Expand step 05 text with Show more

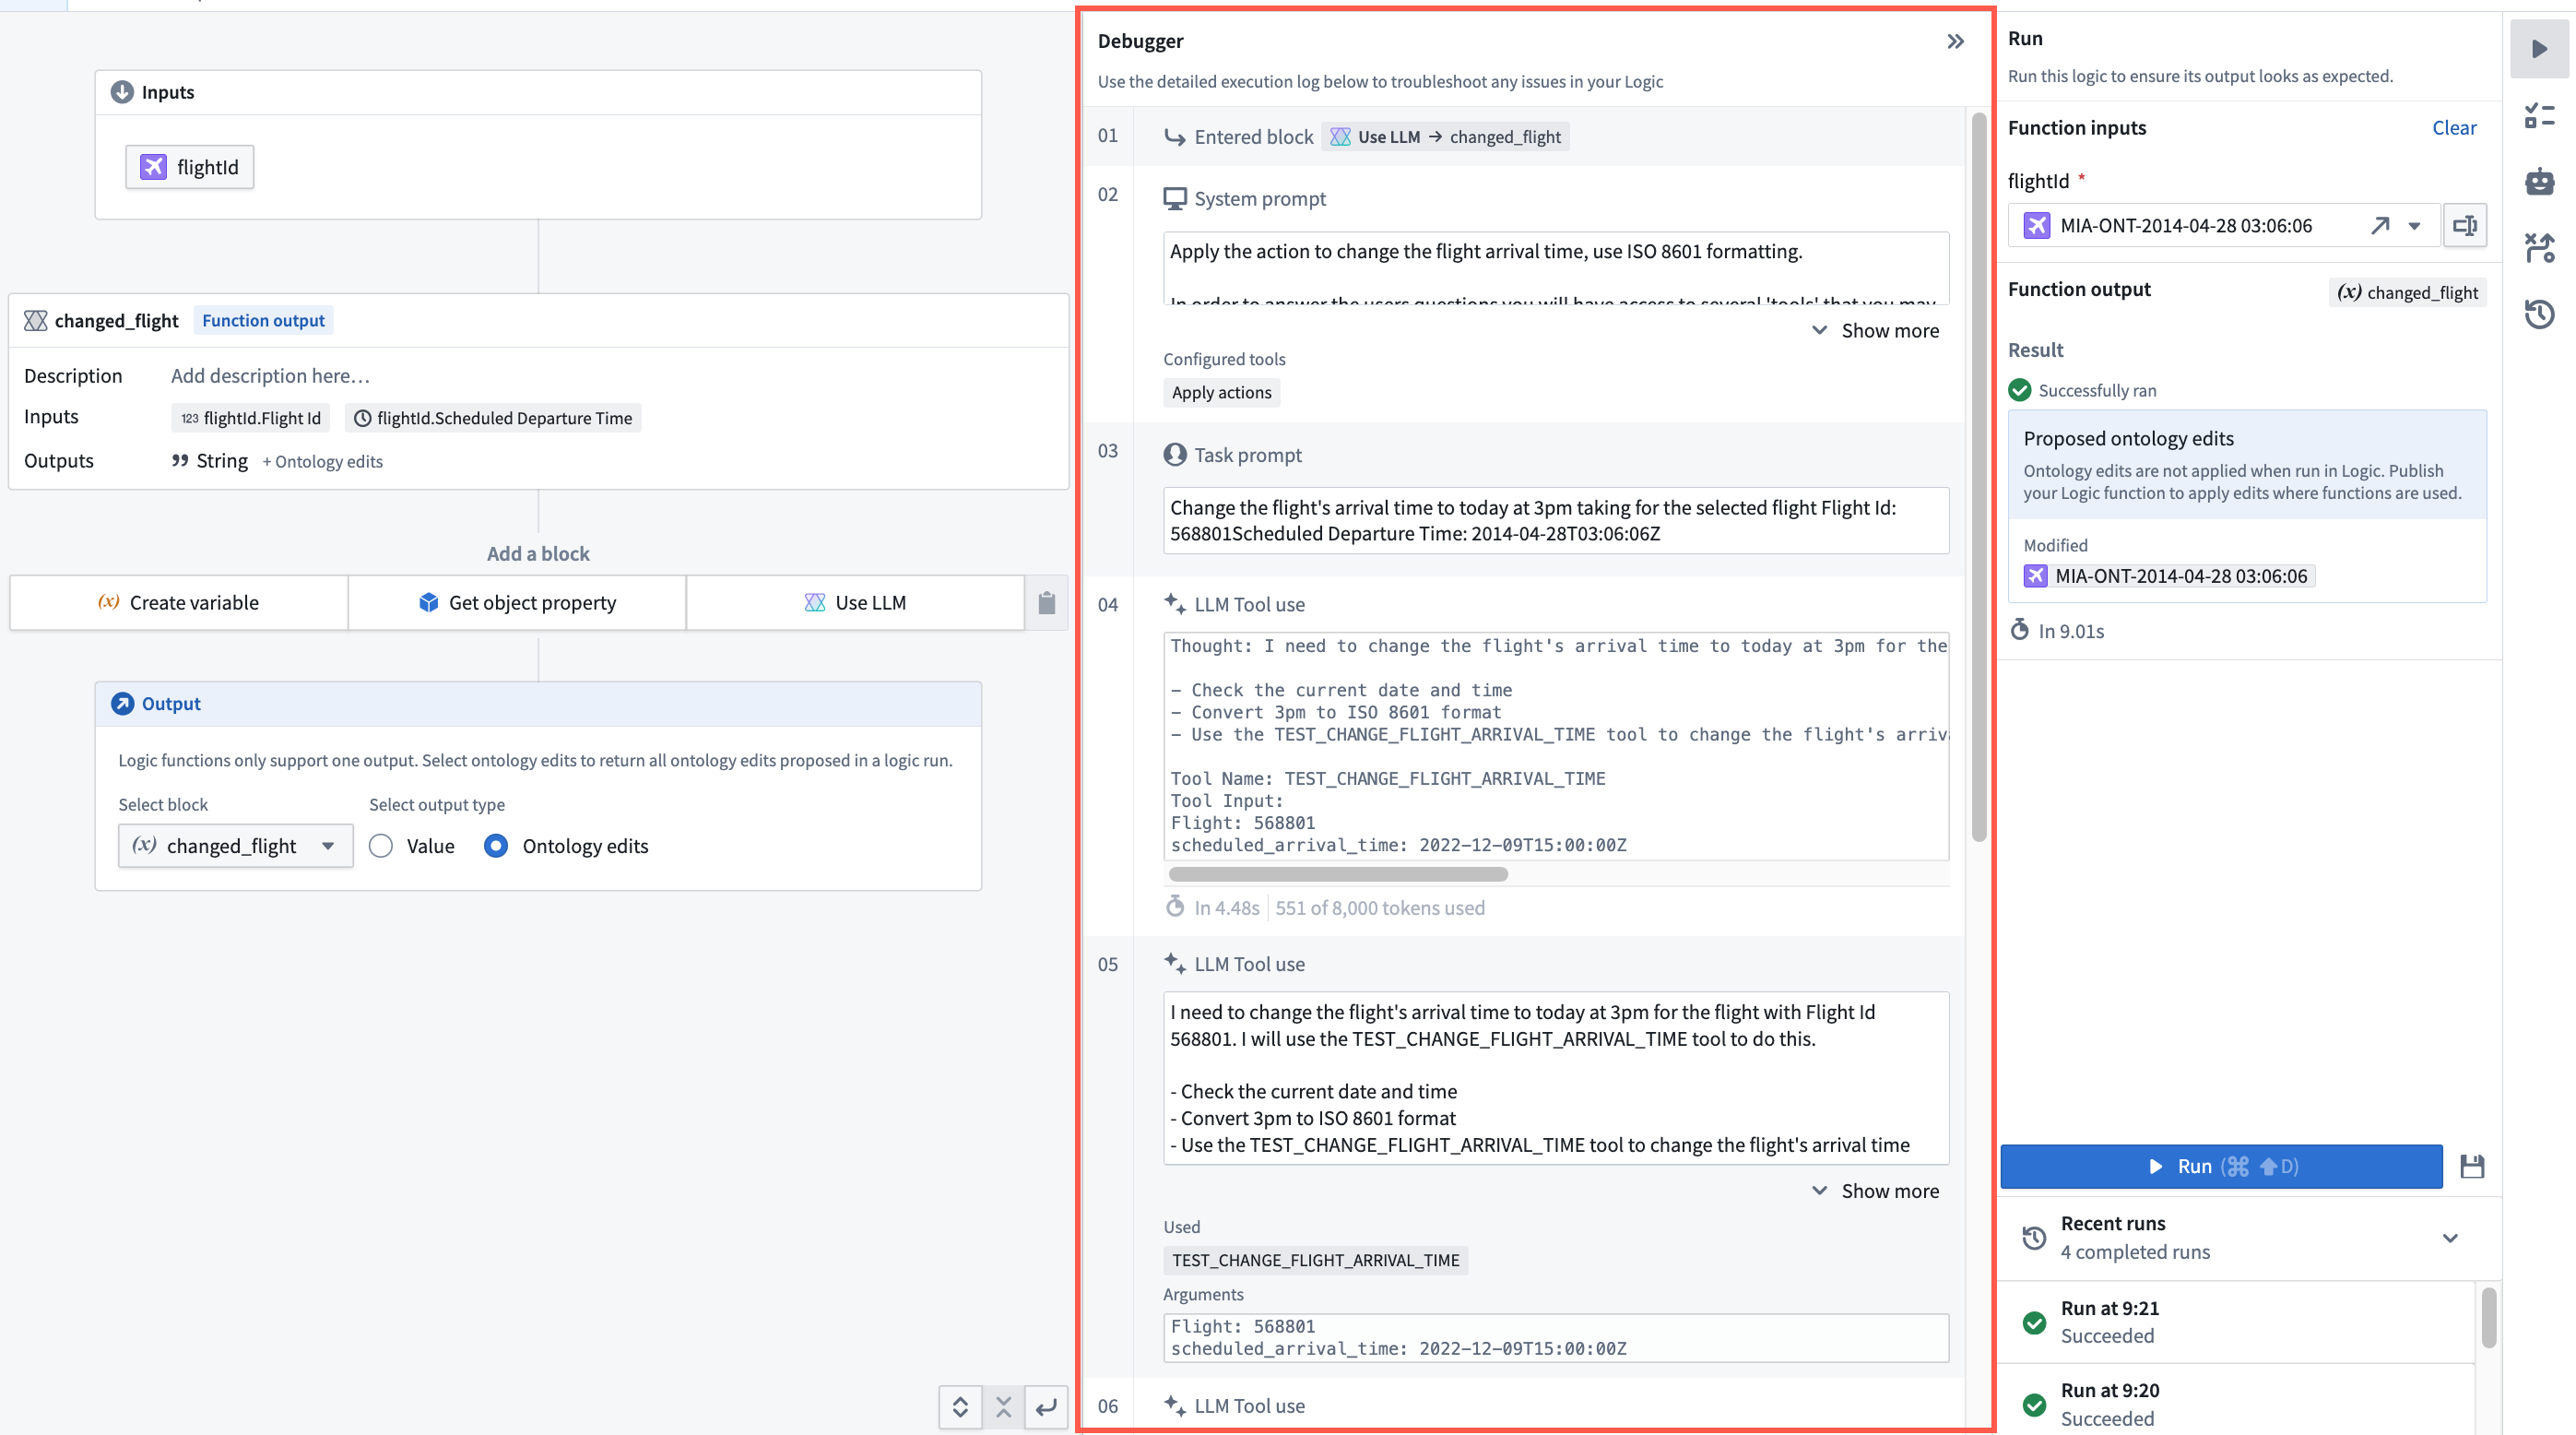tap(1875, 1190)
